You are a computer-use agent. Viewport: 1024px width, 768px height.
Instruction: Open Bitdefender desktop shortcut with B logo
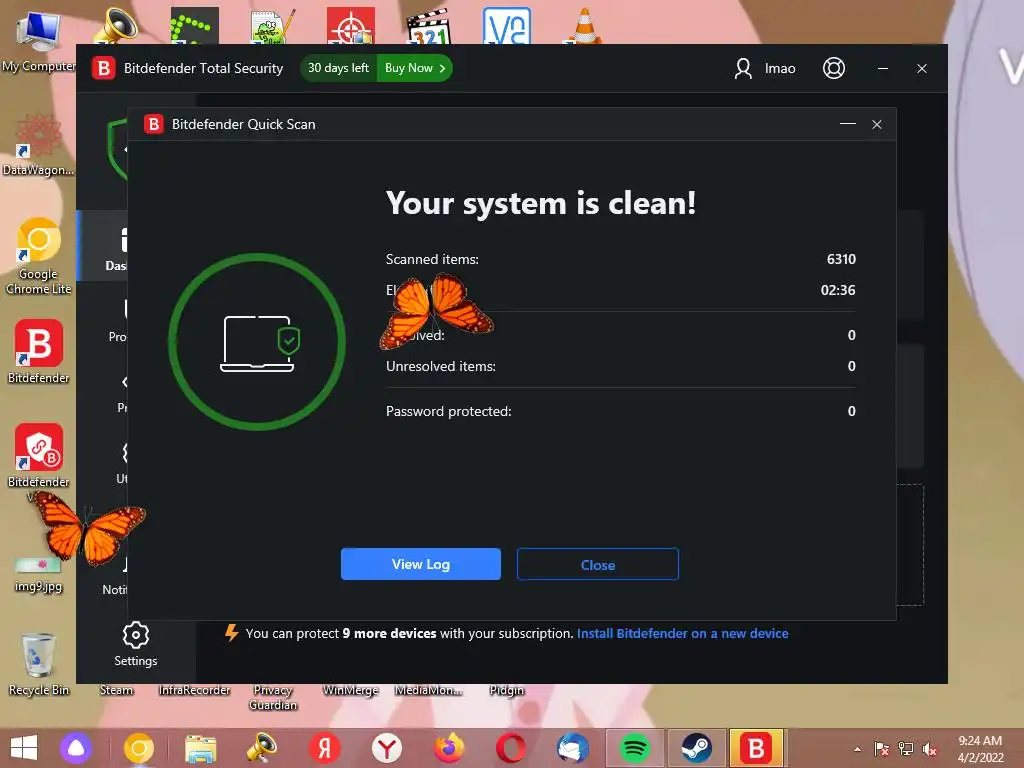click(x=39, y=351)
